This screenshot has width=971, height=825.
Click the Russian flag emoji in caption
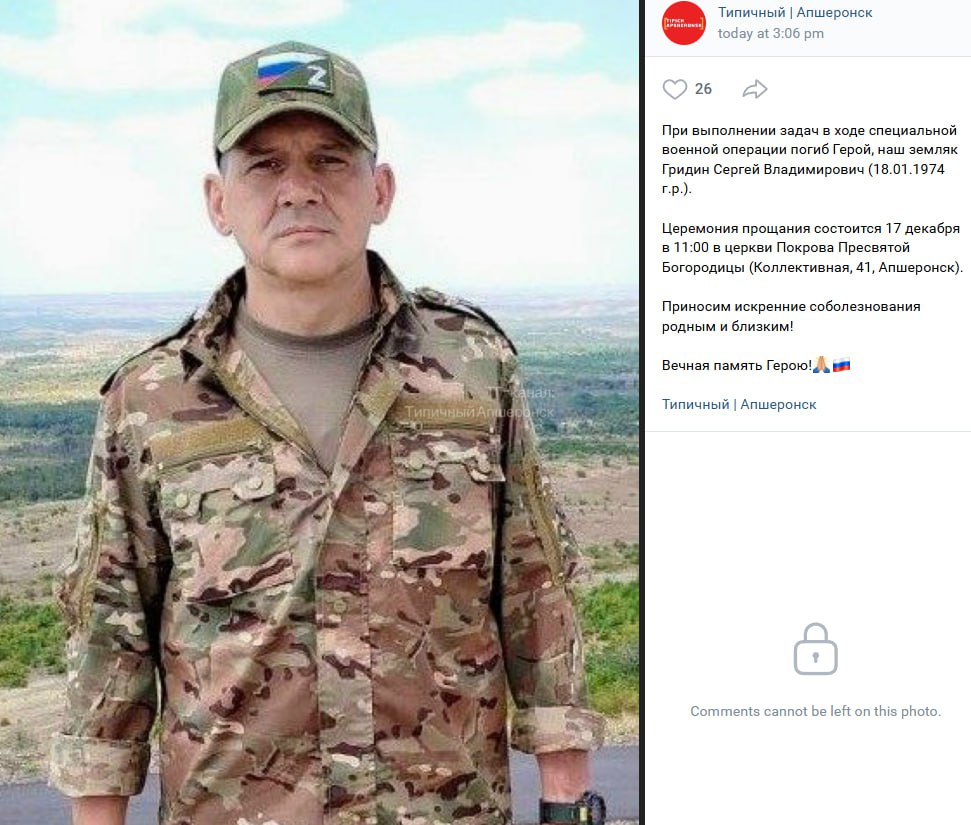tap(841, 365)
